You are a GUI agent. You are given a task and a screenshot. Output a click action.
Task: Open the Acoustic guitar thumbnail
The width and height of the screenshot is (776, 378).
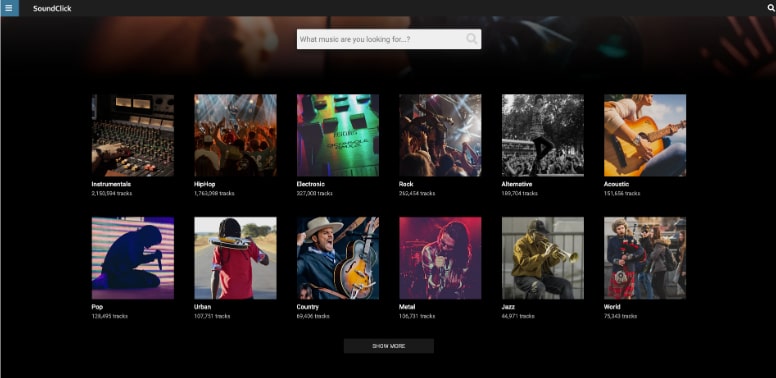pos(645,135)
